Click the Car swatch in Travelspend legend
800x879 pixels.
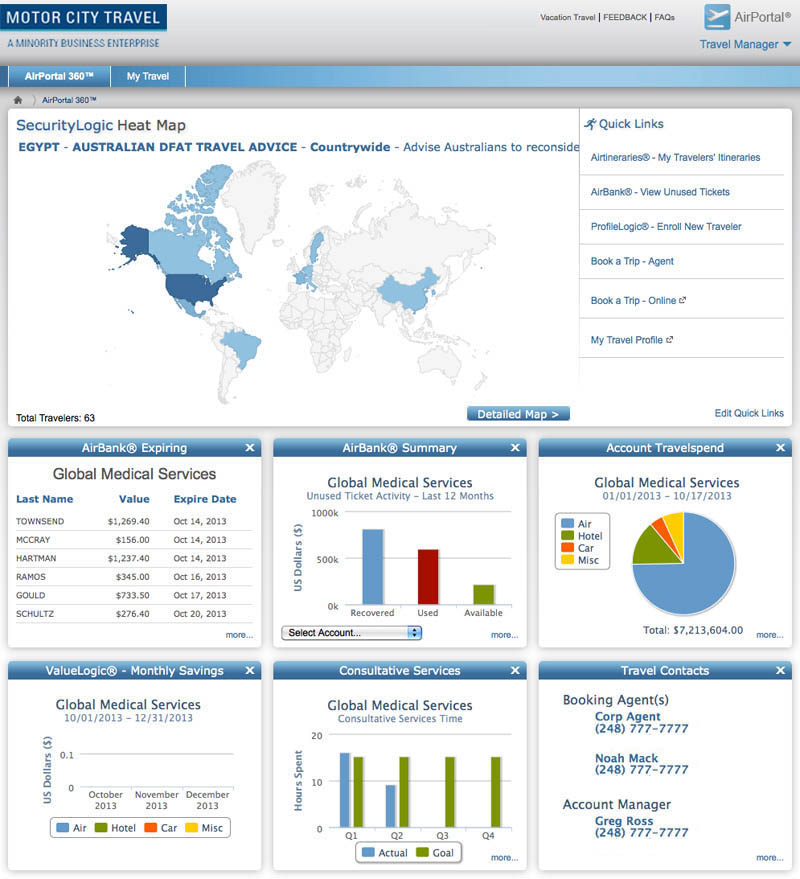[x=567, y=547]
